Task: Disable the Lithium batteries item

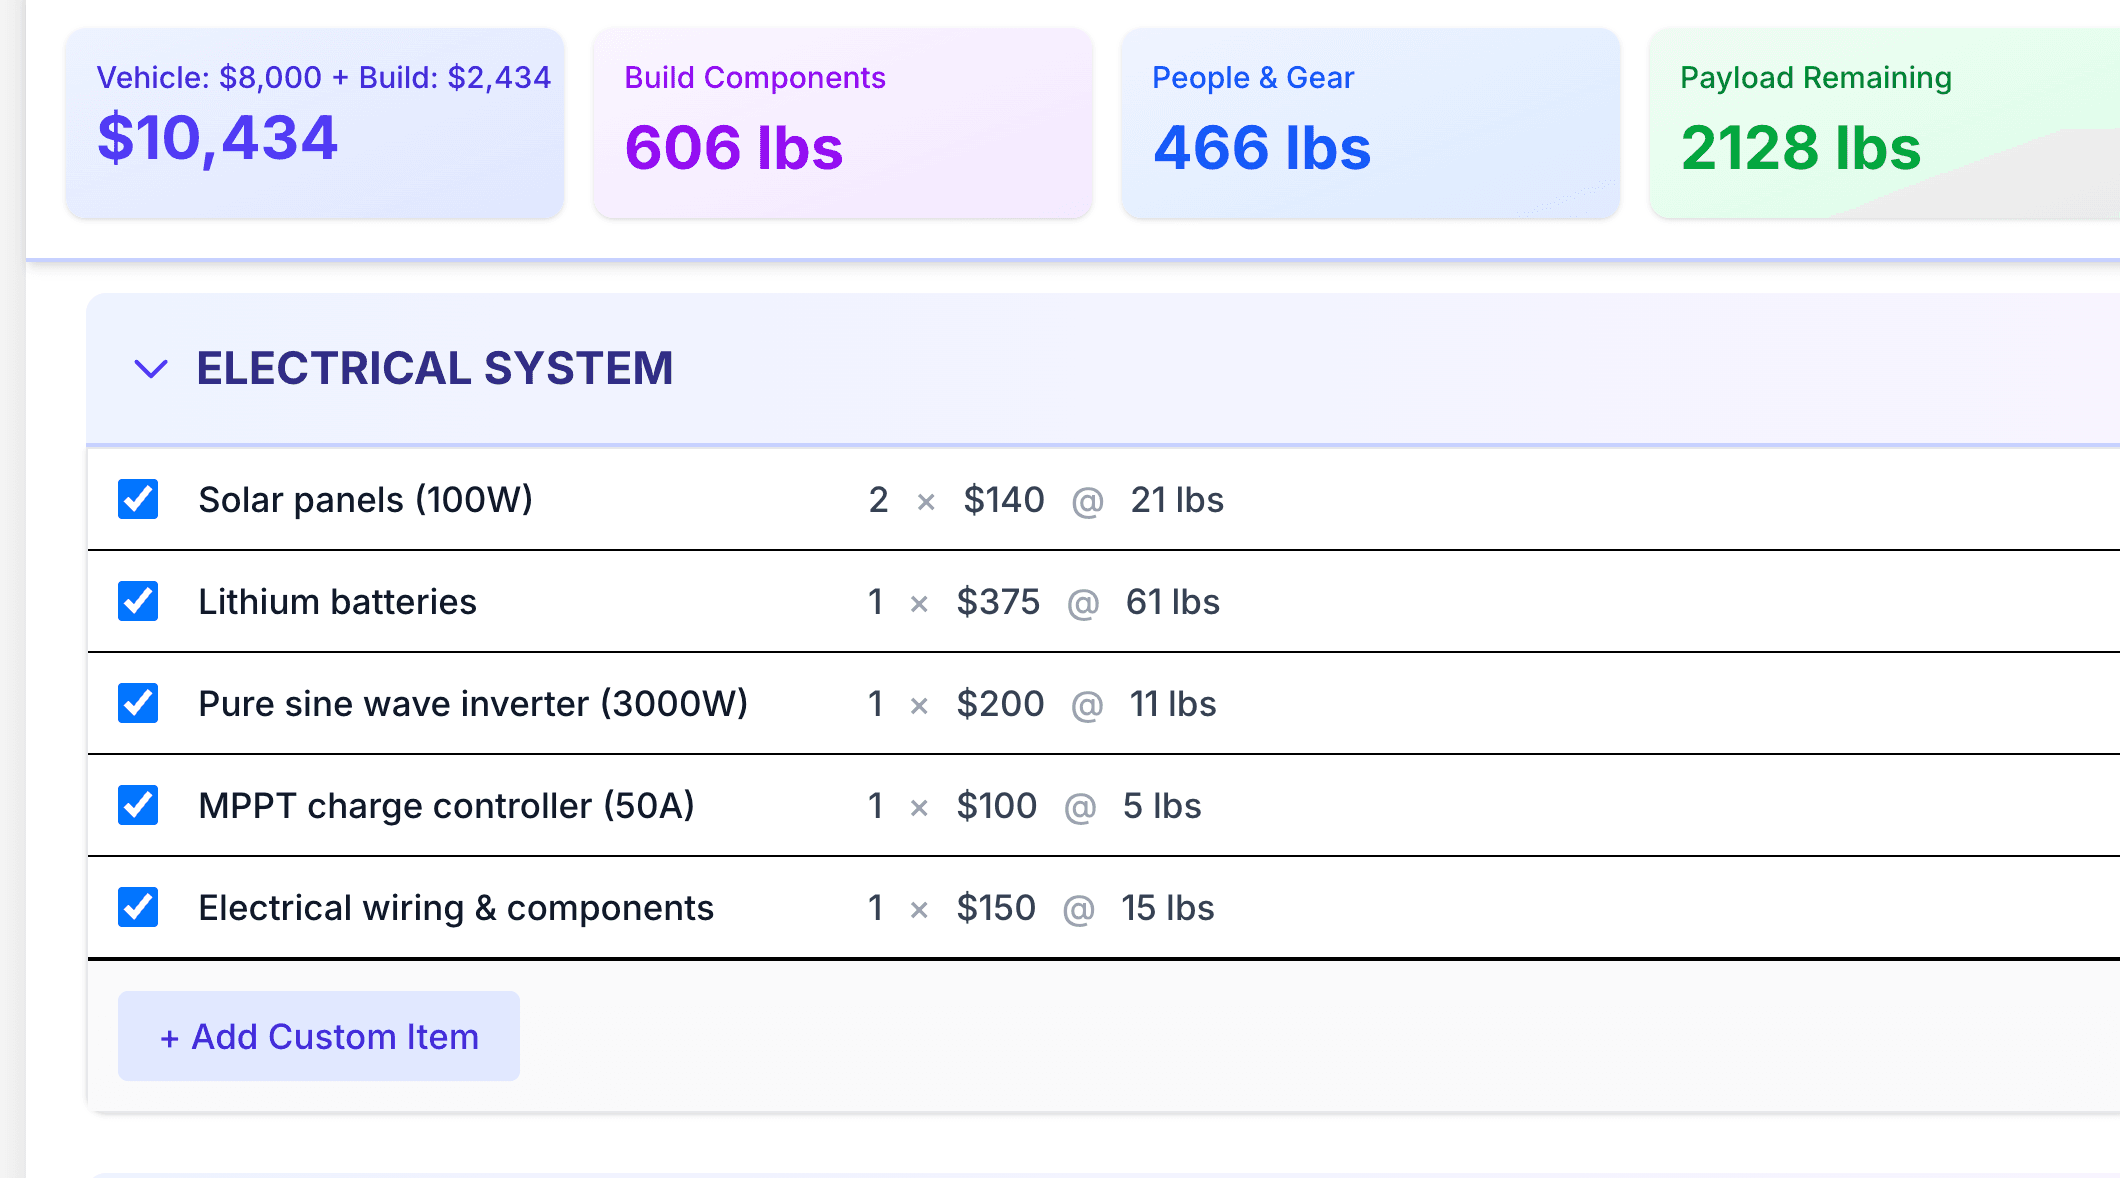Action: [x=138, y=602]
